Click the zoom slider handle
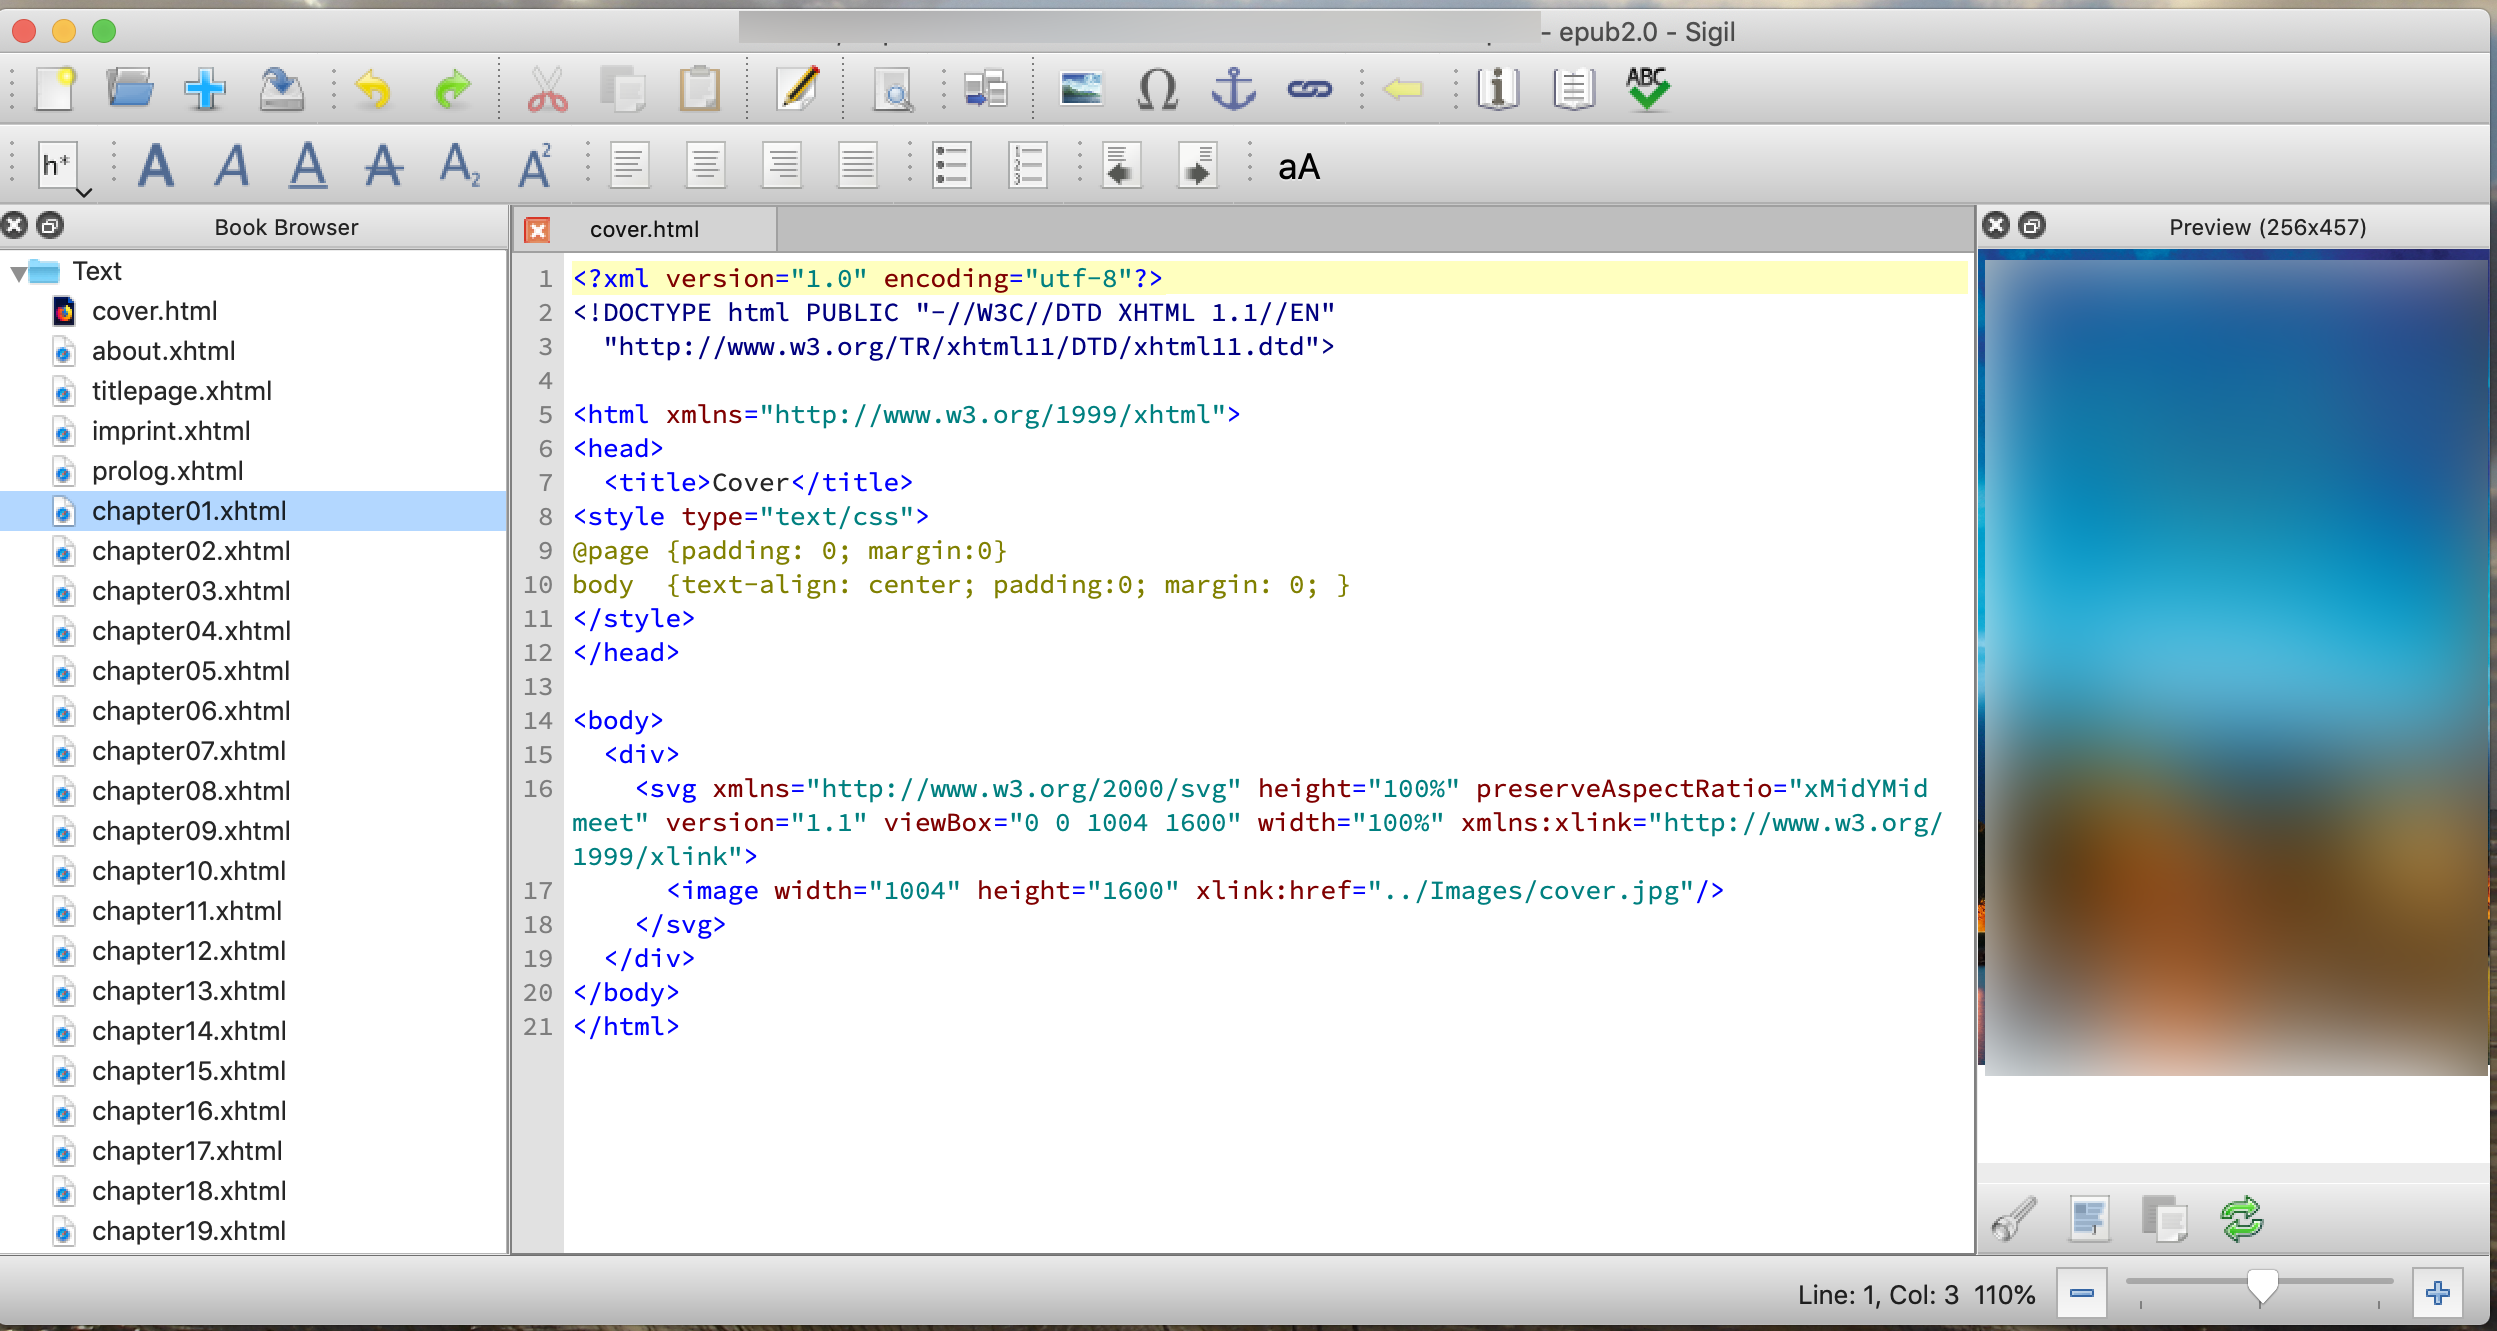Image resolution: width=2497 pixels, height=1331 pixels. coord(2262,1285)
